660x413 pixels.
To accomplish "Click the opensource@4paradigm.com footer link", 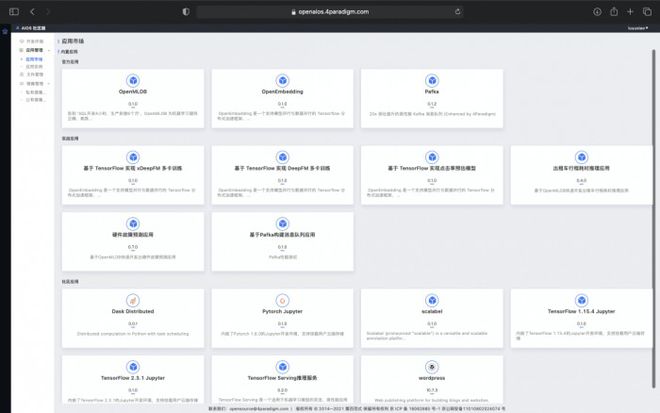I will tap(259, 408).
